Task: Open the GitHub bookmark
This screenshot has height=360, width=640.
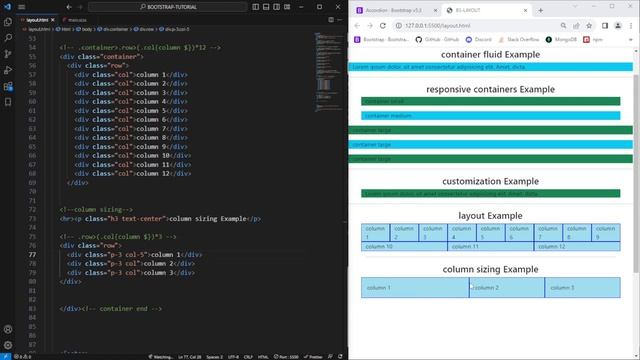Action: coord(437,40)
